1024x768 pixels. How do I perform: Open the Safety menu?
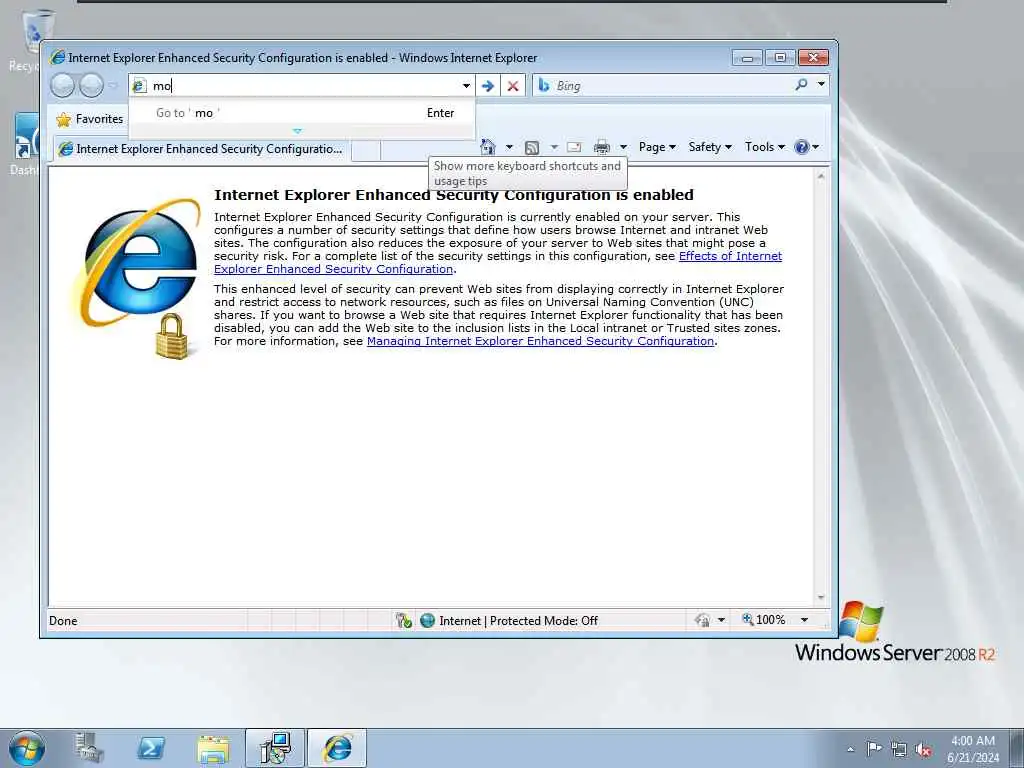pos(710,147)
